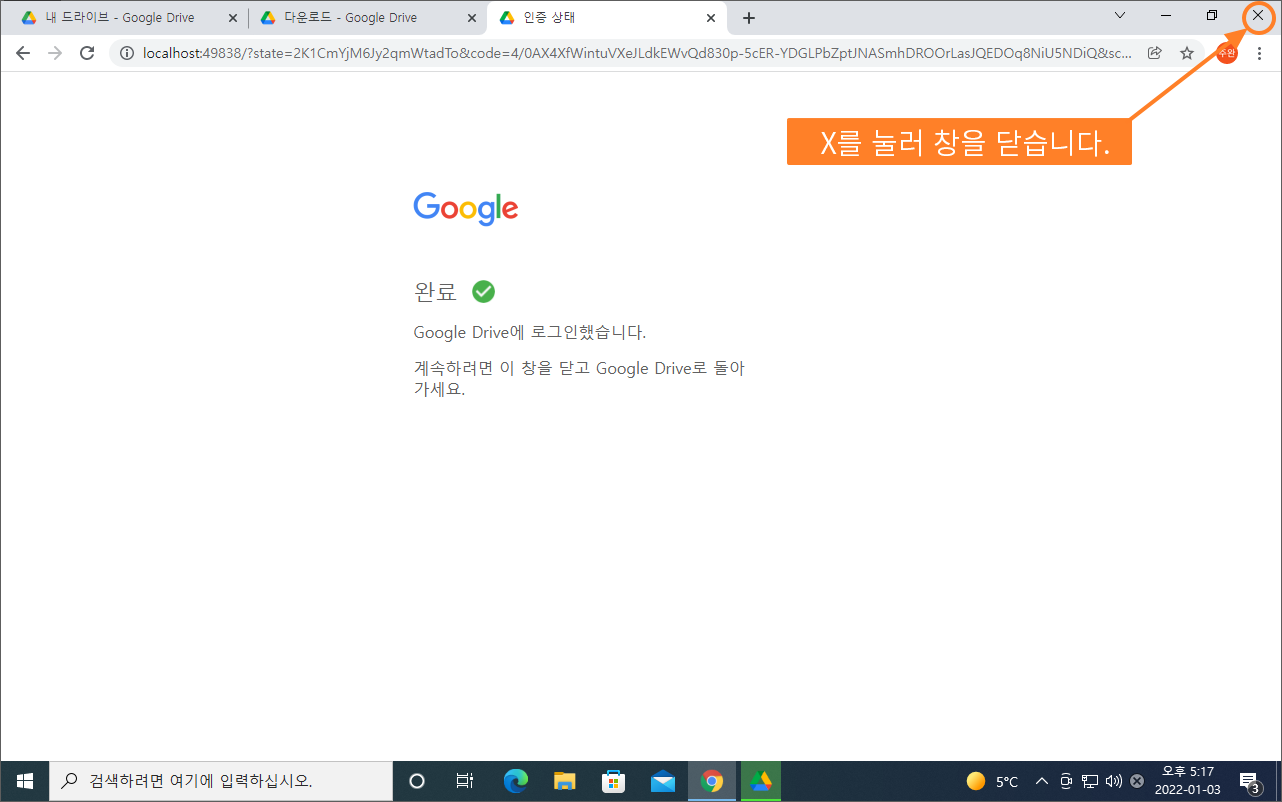Open Cortana circle icon on taskbar
The width and height of the screenshot is (1282, 802).
tap(418, 781)
